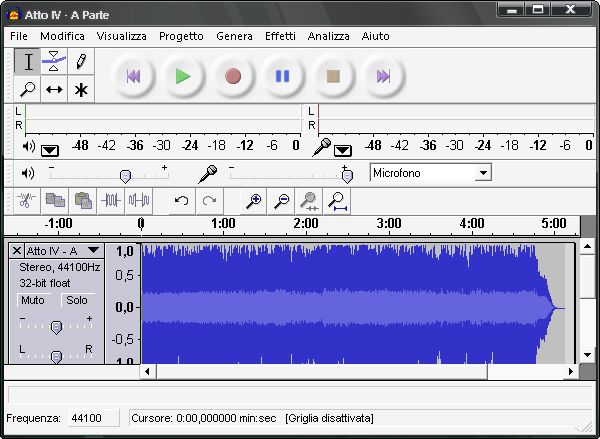Stop playback with the Stop button
Viewport: 600px width, 439px height.
[x=333, y=76]
